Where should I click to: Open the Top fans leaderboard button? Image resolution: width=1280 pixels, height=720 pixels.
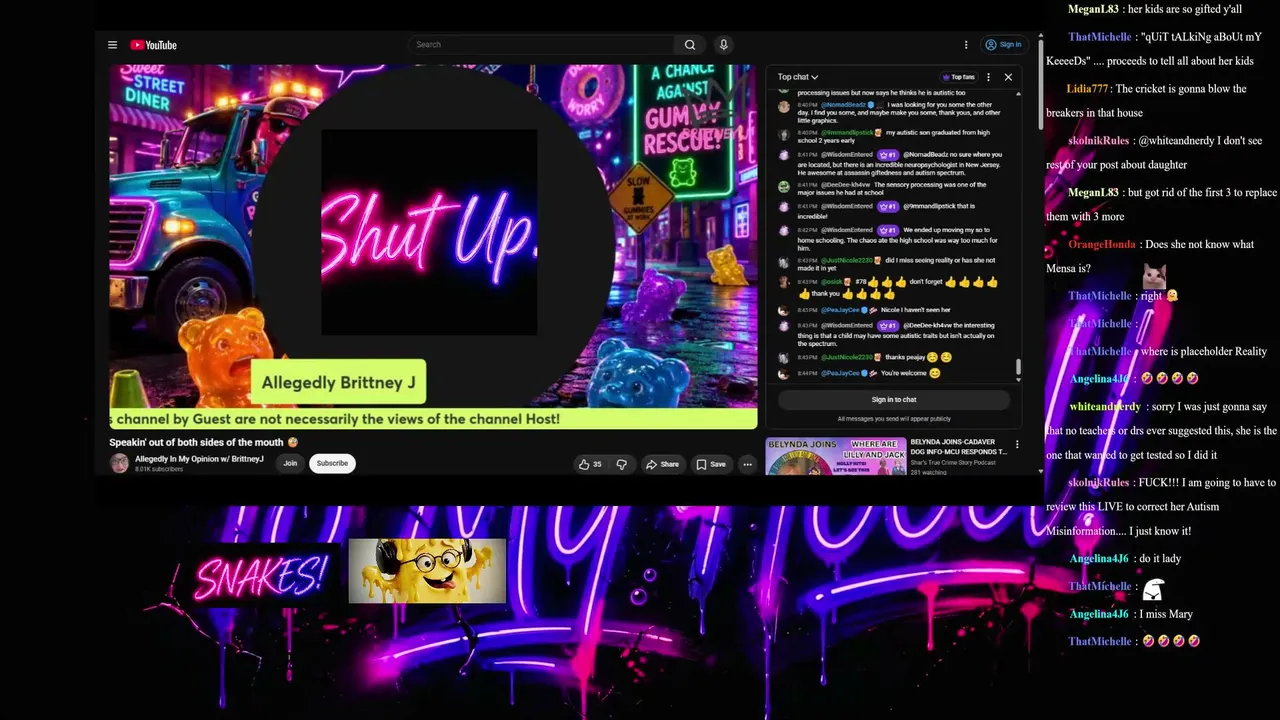coord(958,77)
